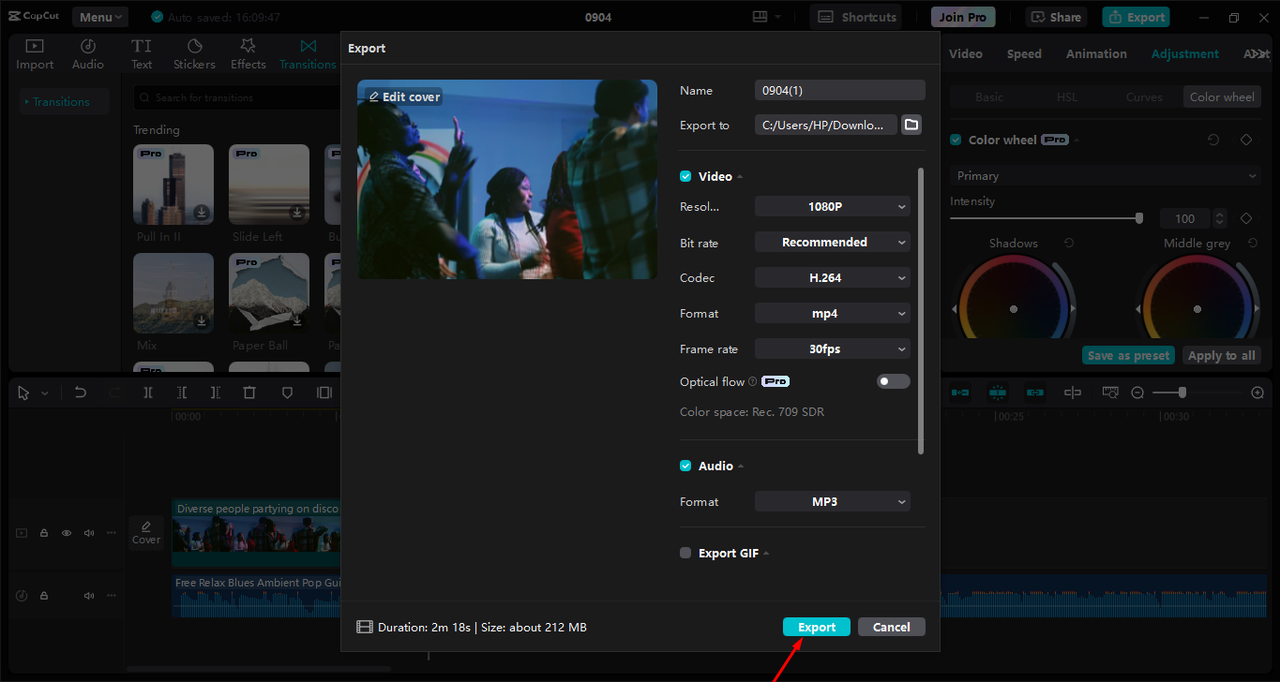Image resolution: width=1280 pixels, height=682 pixels.
Task: Open the Menu dropdown in title bar
Action: pos(101,17)
